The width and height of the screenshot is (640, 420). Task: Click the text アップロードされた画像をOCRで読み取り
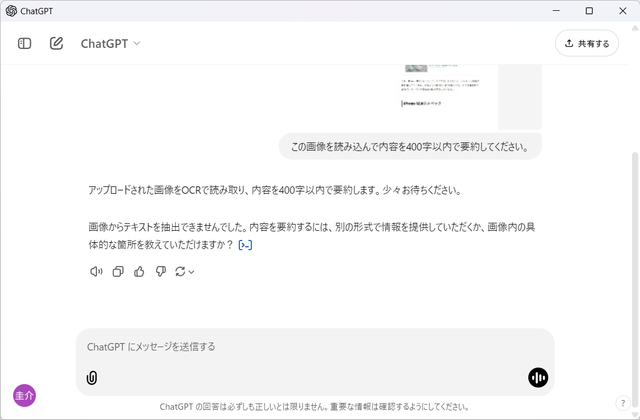[x=167, y=190]
